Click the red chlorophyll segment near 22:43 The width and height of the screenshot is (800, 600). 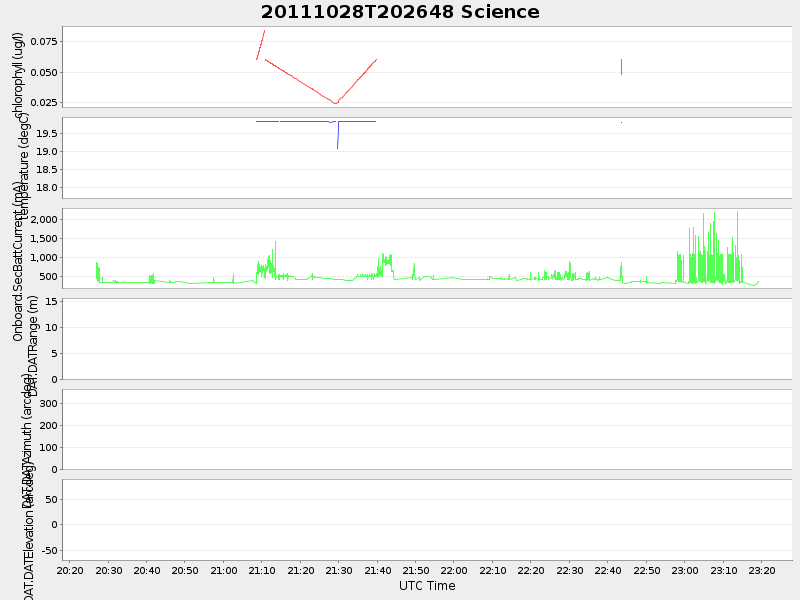621,67
